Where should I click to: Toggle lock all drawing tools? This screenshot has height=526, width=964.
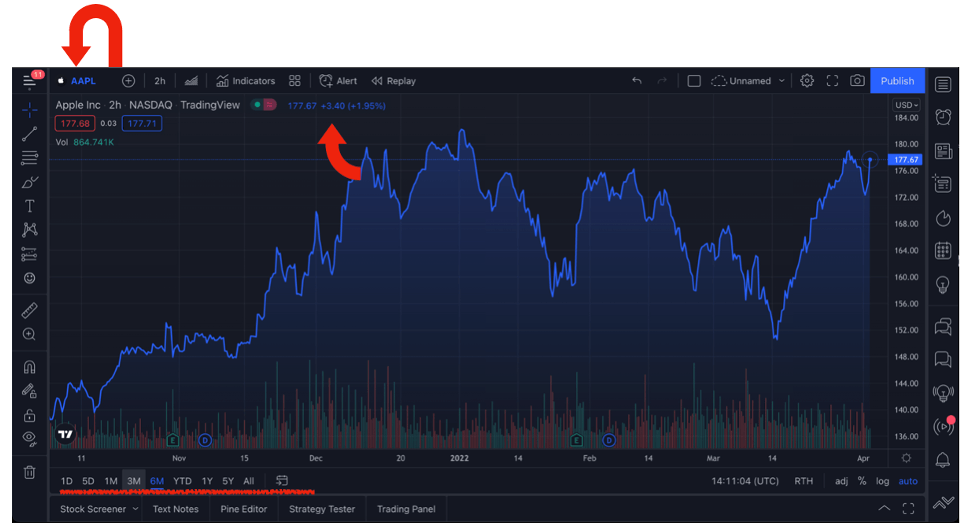coord(30,415)
